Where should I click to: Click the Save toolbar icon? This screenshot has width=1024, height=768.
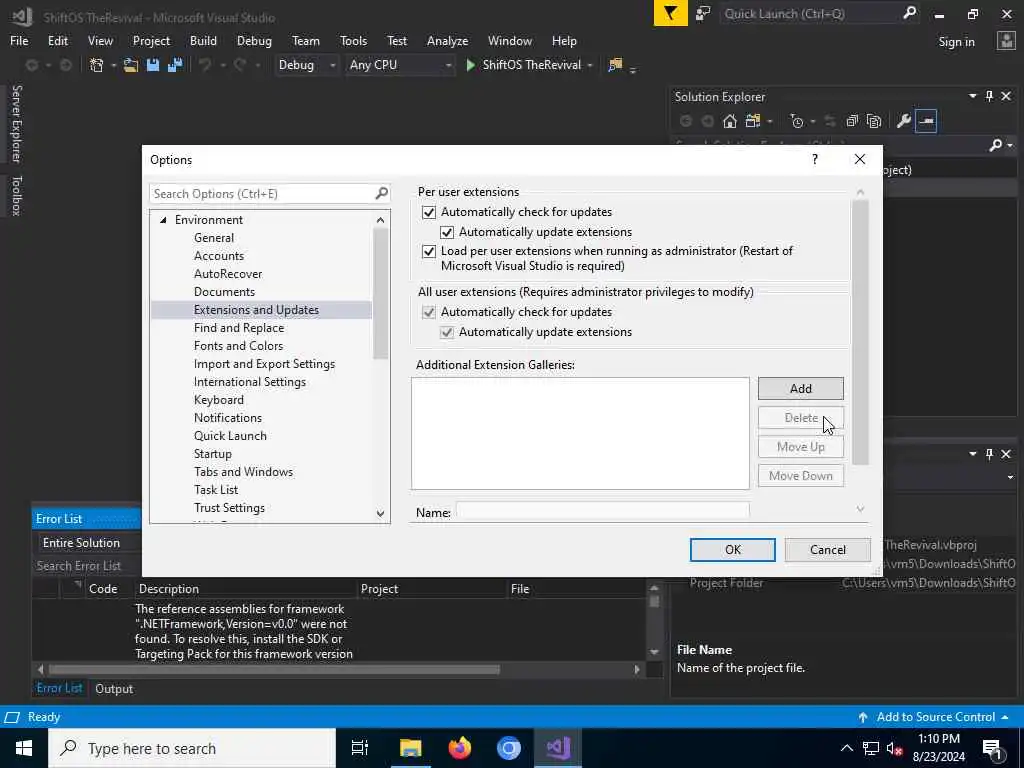click(x=153, y=65)
